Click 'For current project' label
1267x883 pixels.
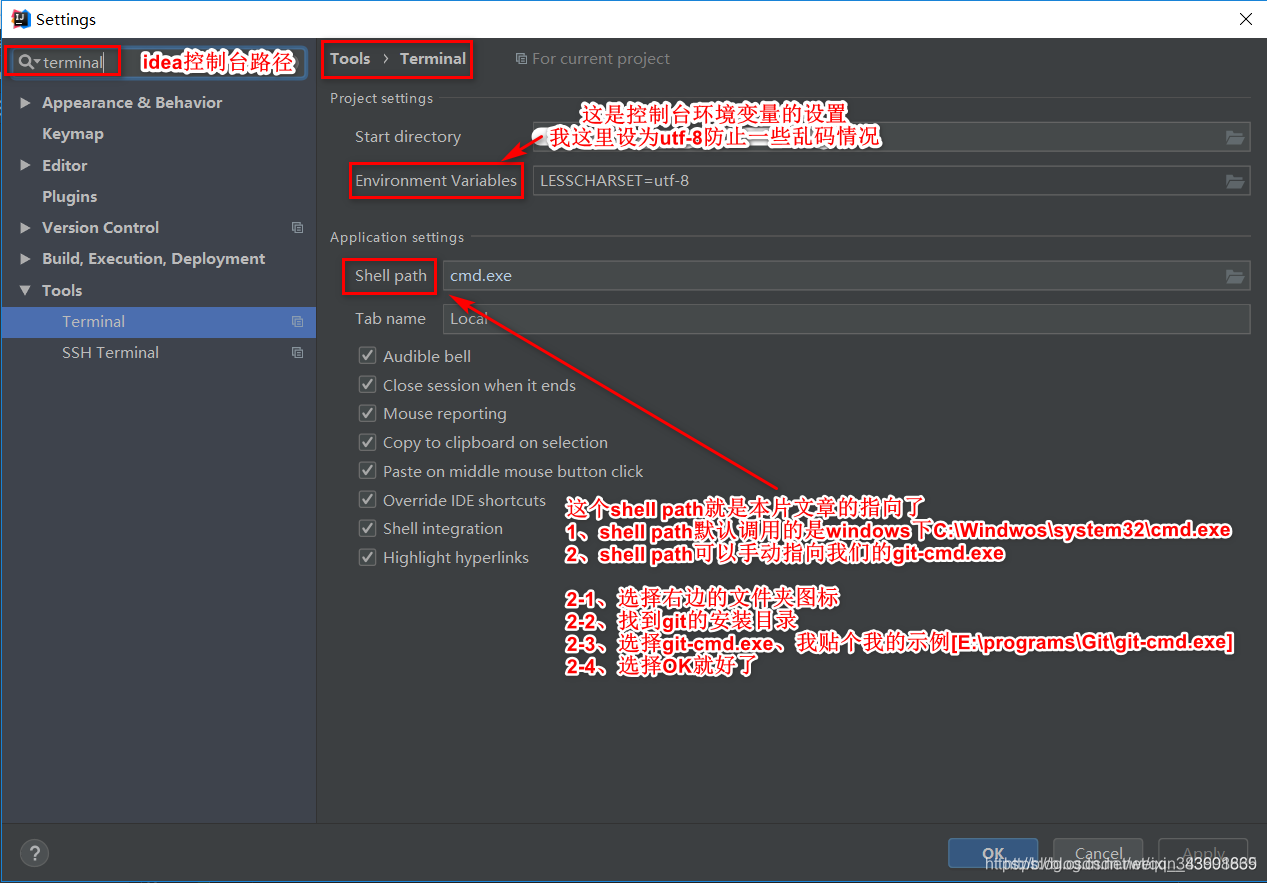click(601, 59)
